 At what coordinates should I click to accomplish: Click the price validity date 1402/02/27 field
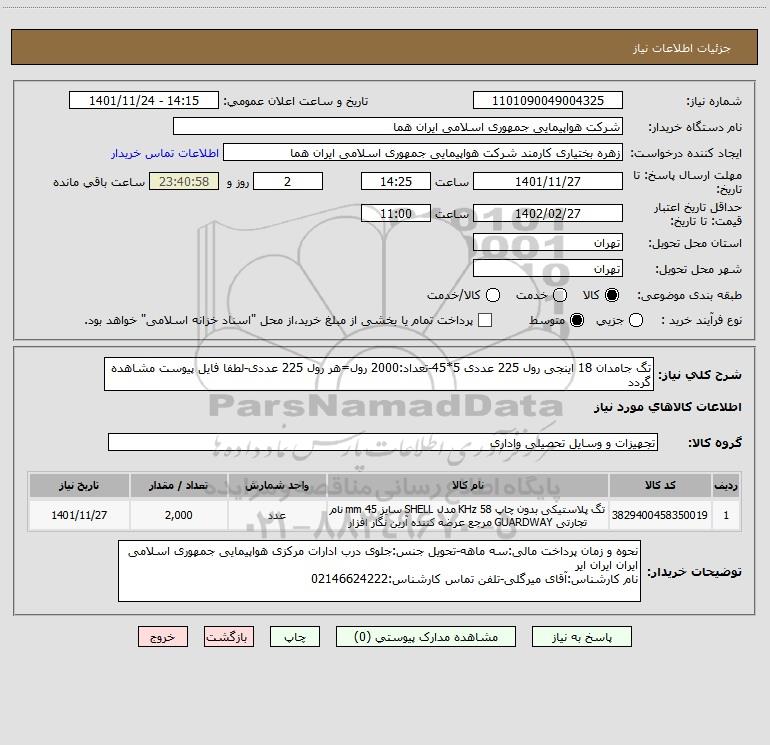tap(548, 213)
